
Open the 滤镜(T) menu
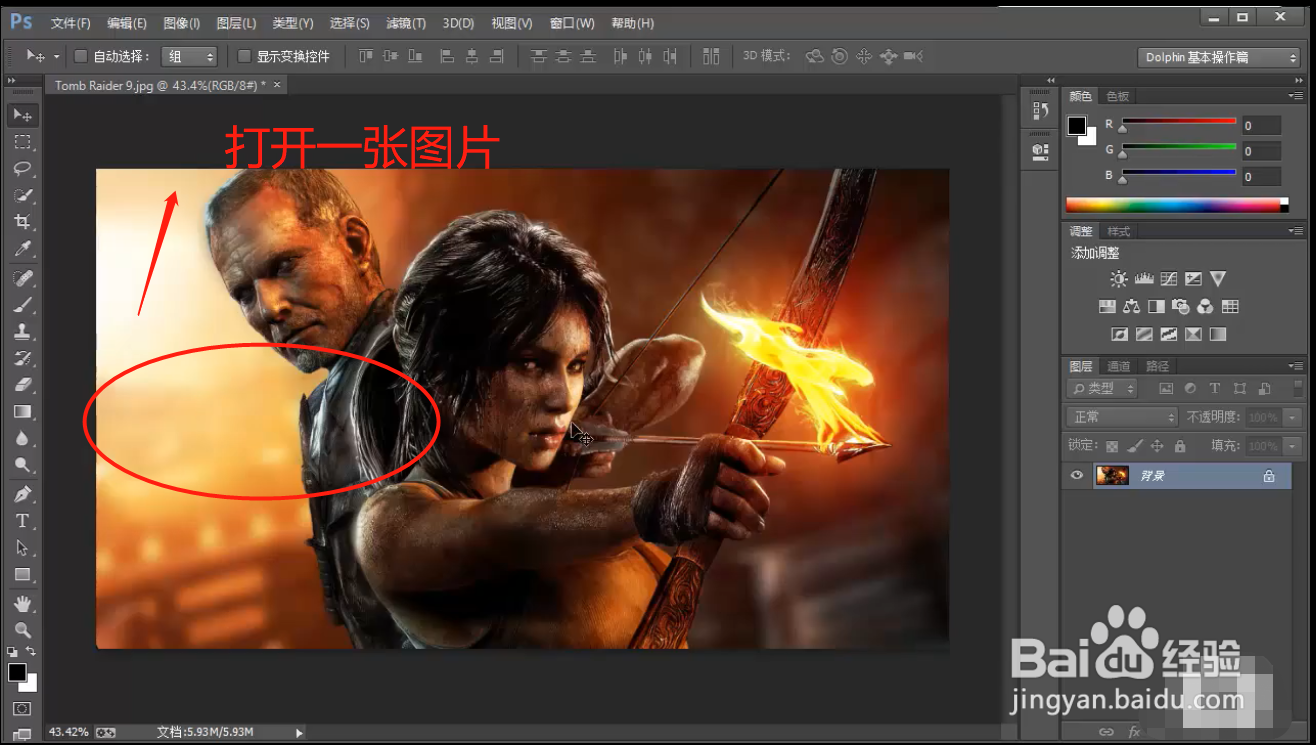406,23
